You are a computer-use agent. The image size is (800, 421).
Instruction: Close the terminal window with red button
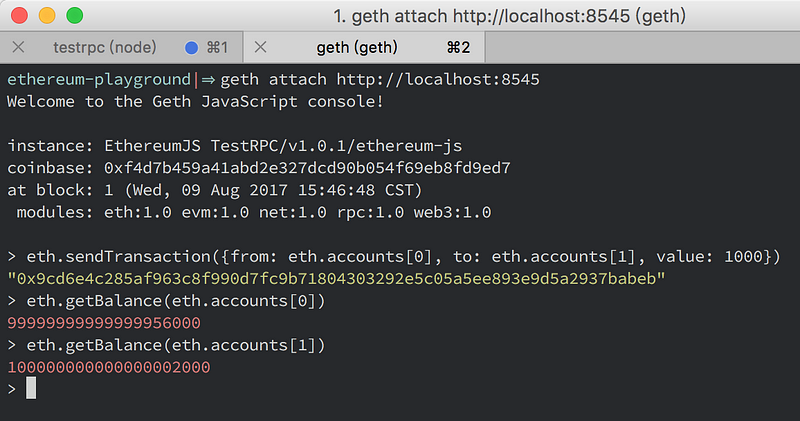click(18, 17)
